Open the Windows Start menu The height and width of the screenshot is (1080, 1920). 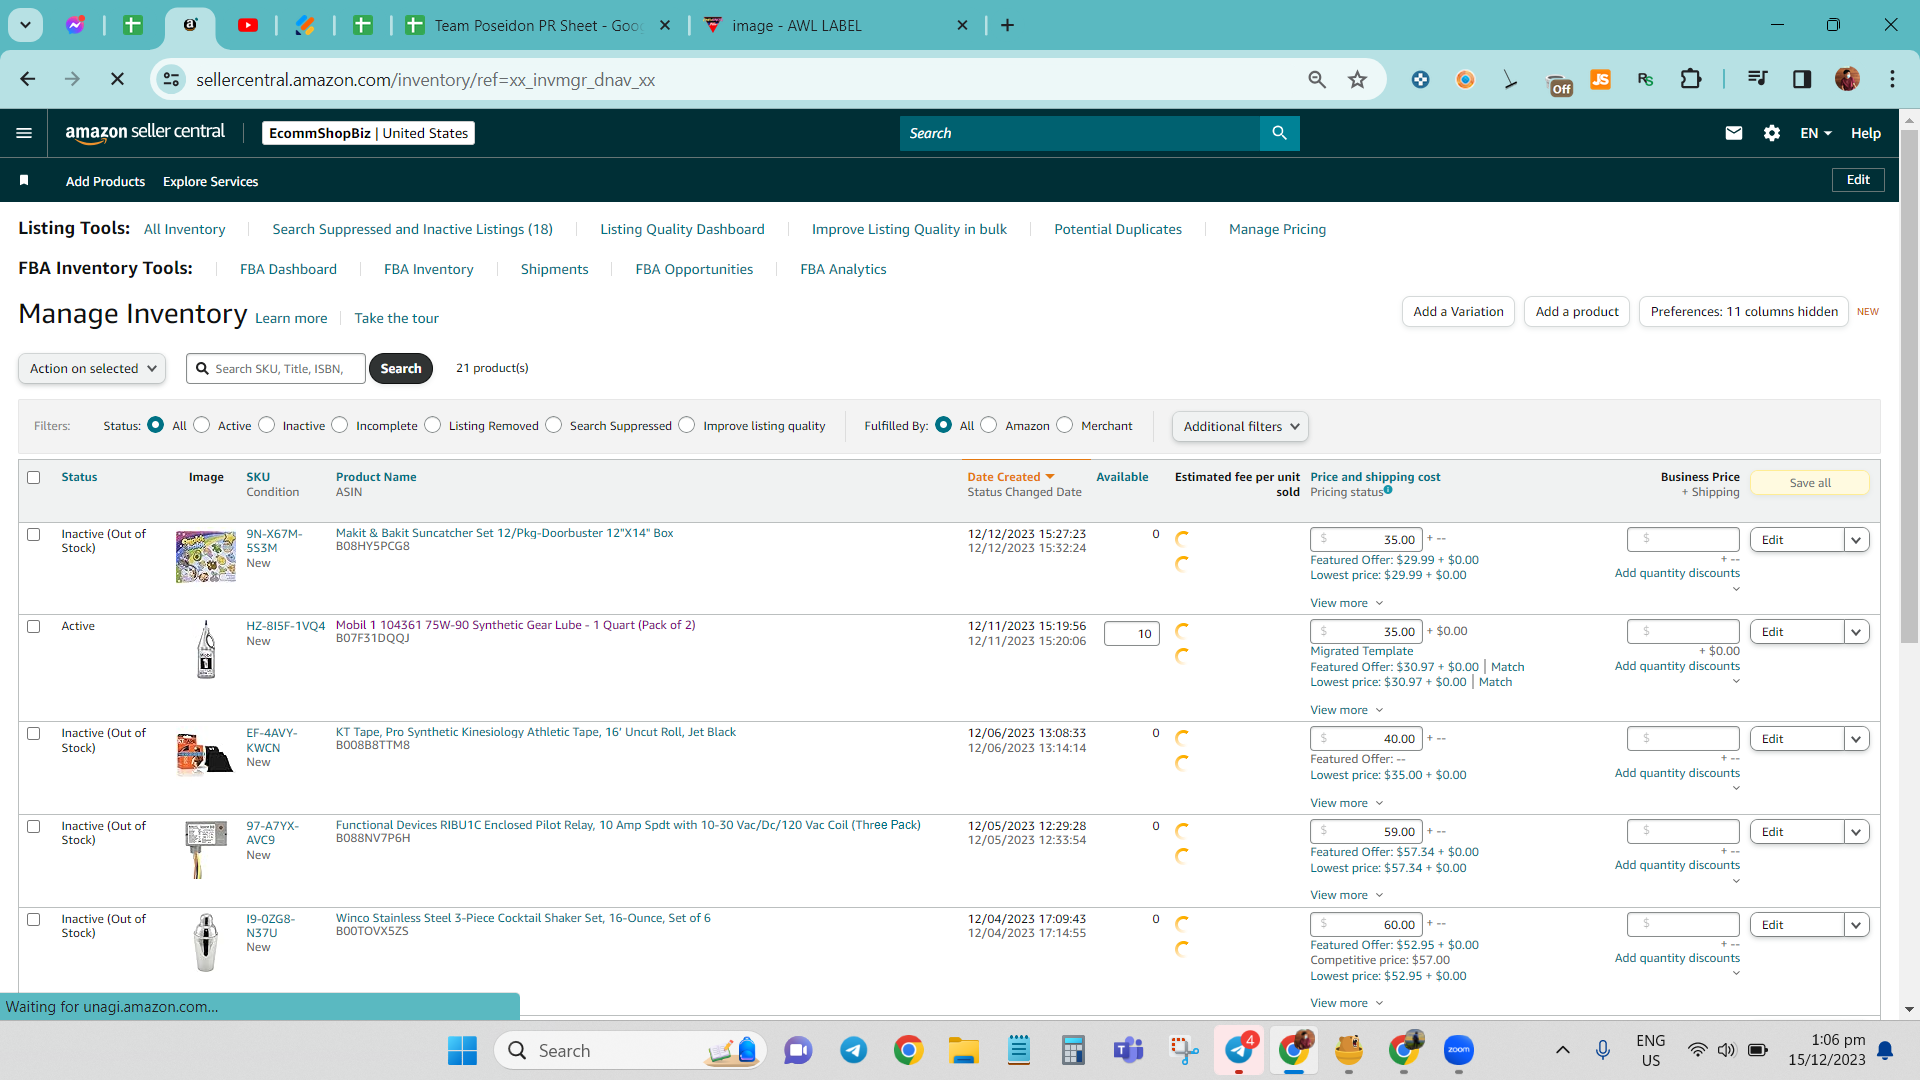462,1051
